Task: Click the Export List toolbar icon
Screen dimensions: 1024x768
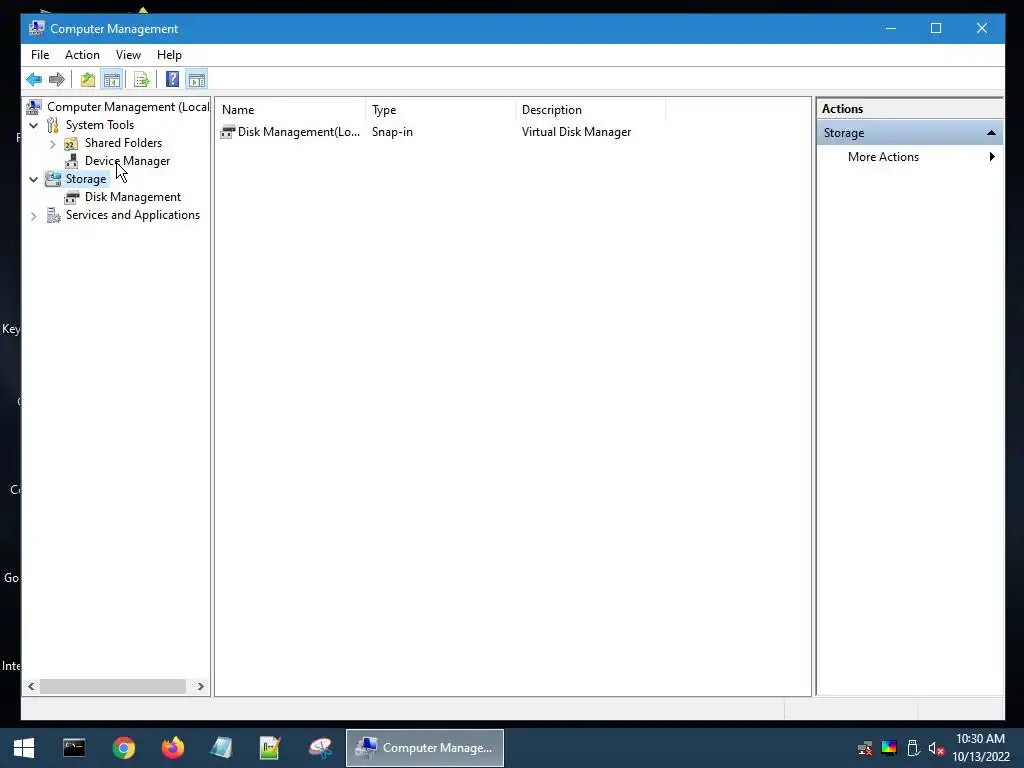Action: click(x=142, y=80)
